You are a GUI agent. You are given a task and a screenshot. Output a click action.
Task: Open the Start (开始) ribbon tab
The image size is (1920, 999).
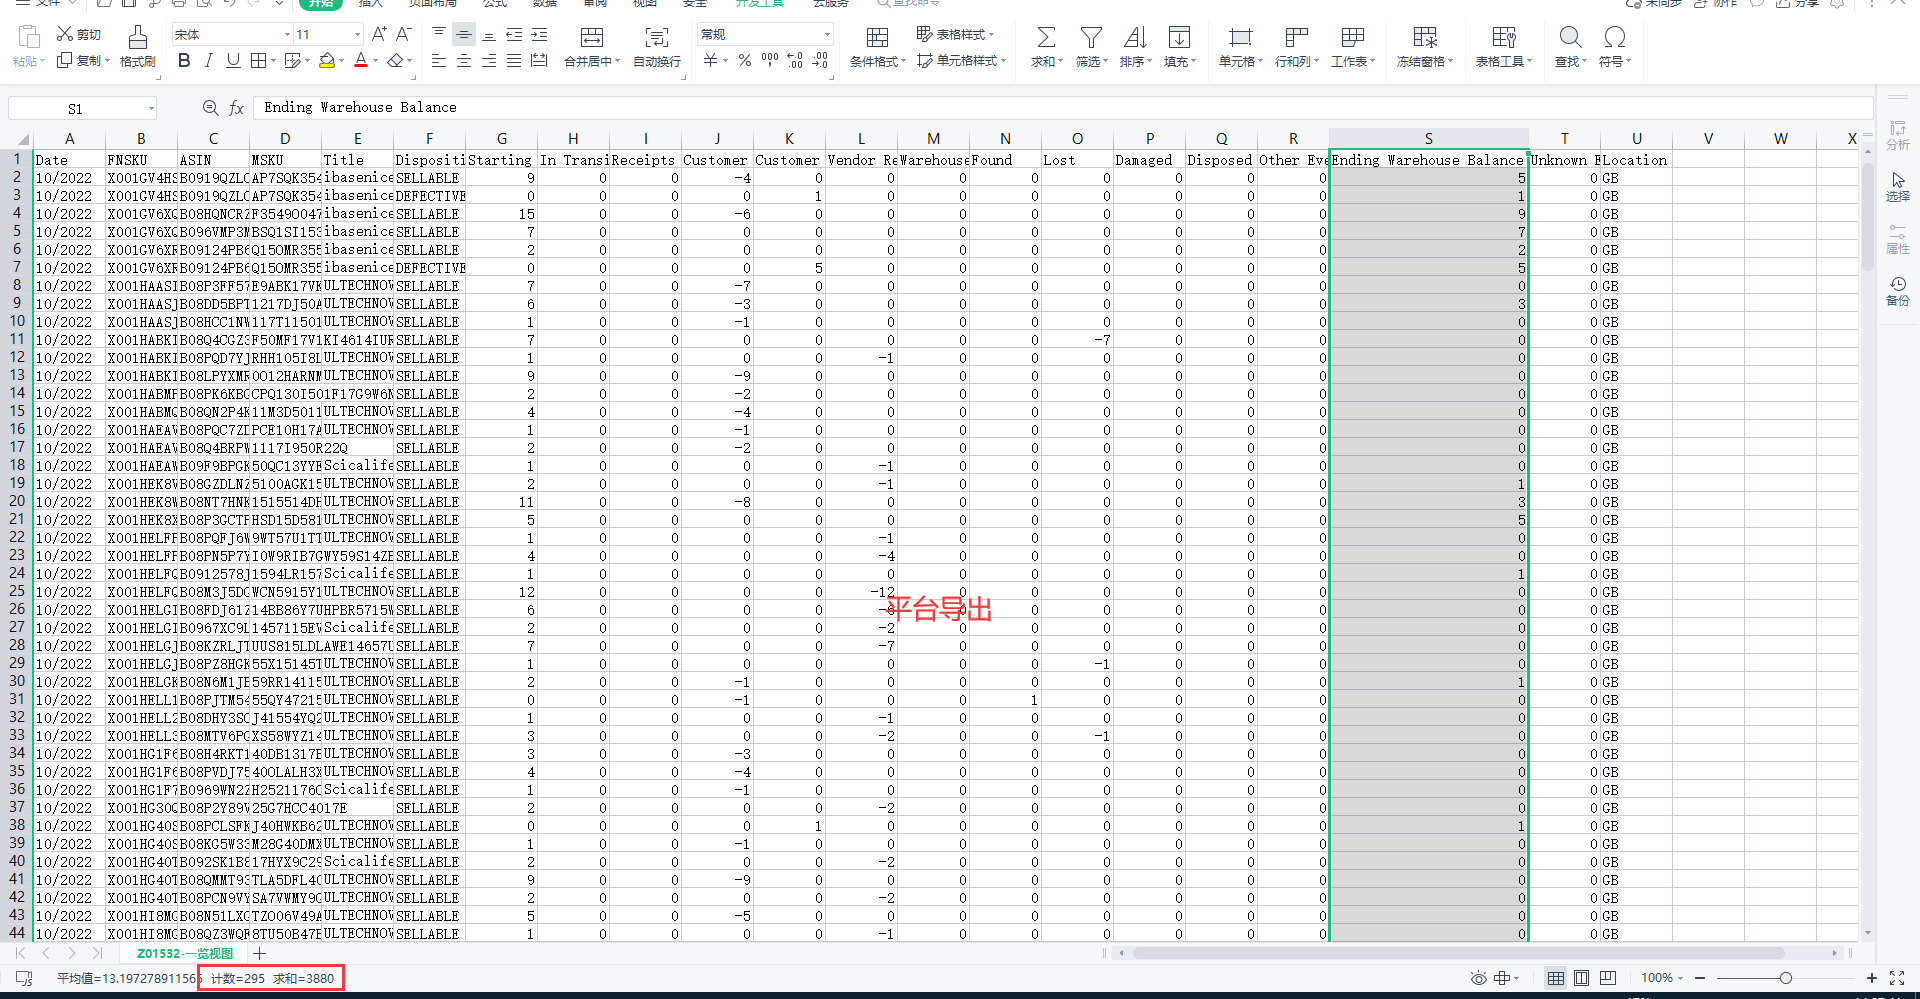(x=320, y=4)
